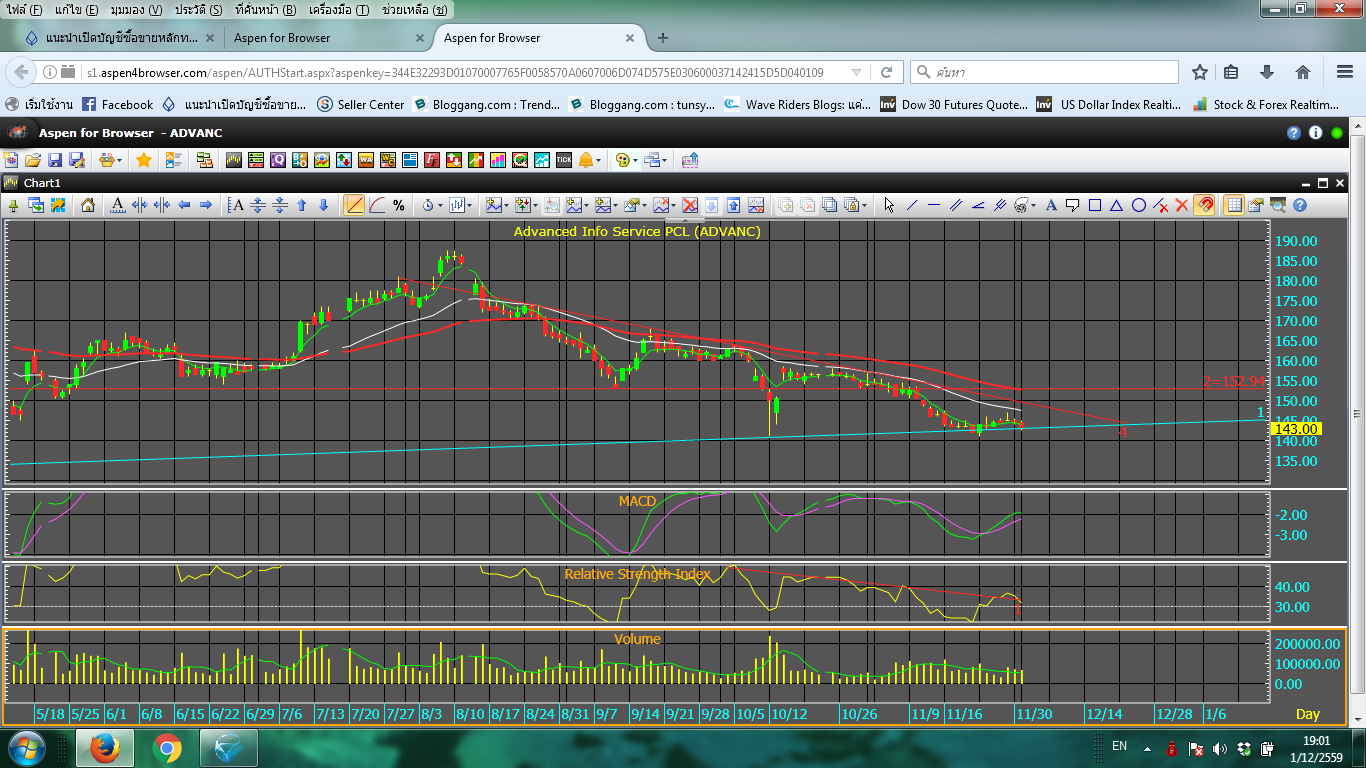Click the WA icon in the toolbar

point(365,160)
